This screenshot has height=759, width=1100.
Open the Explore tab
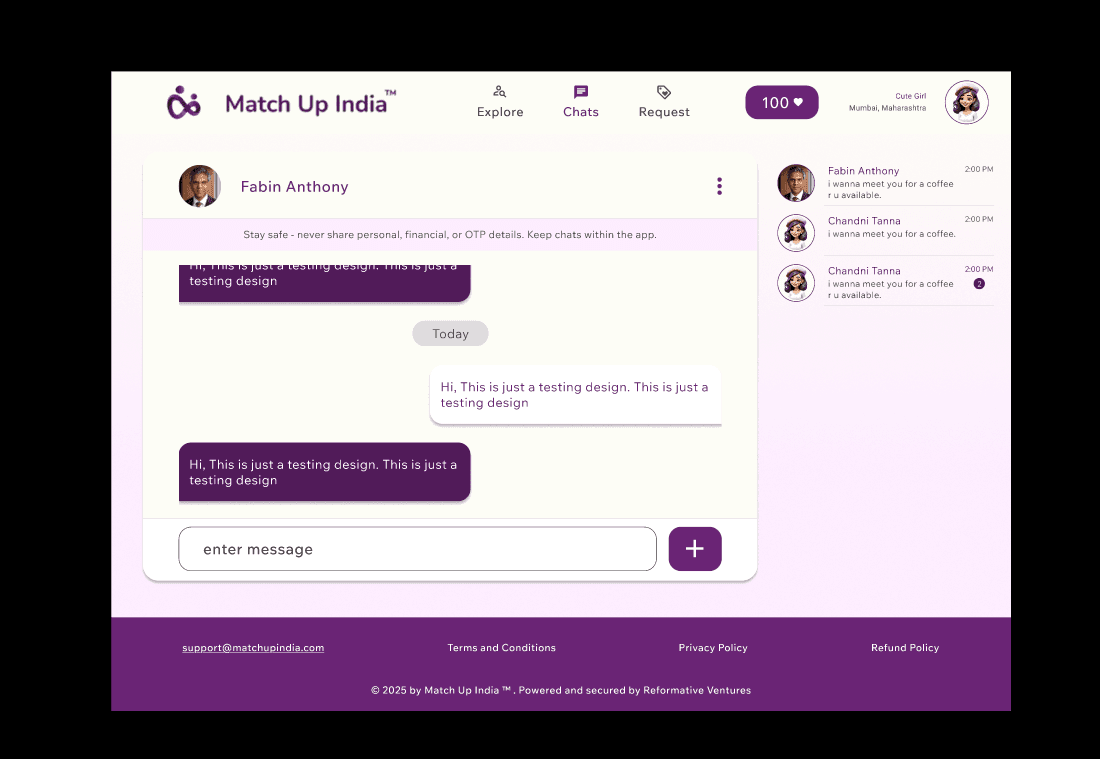500,102
